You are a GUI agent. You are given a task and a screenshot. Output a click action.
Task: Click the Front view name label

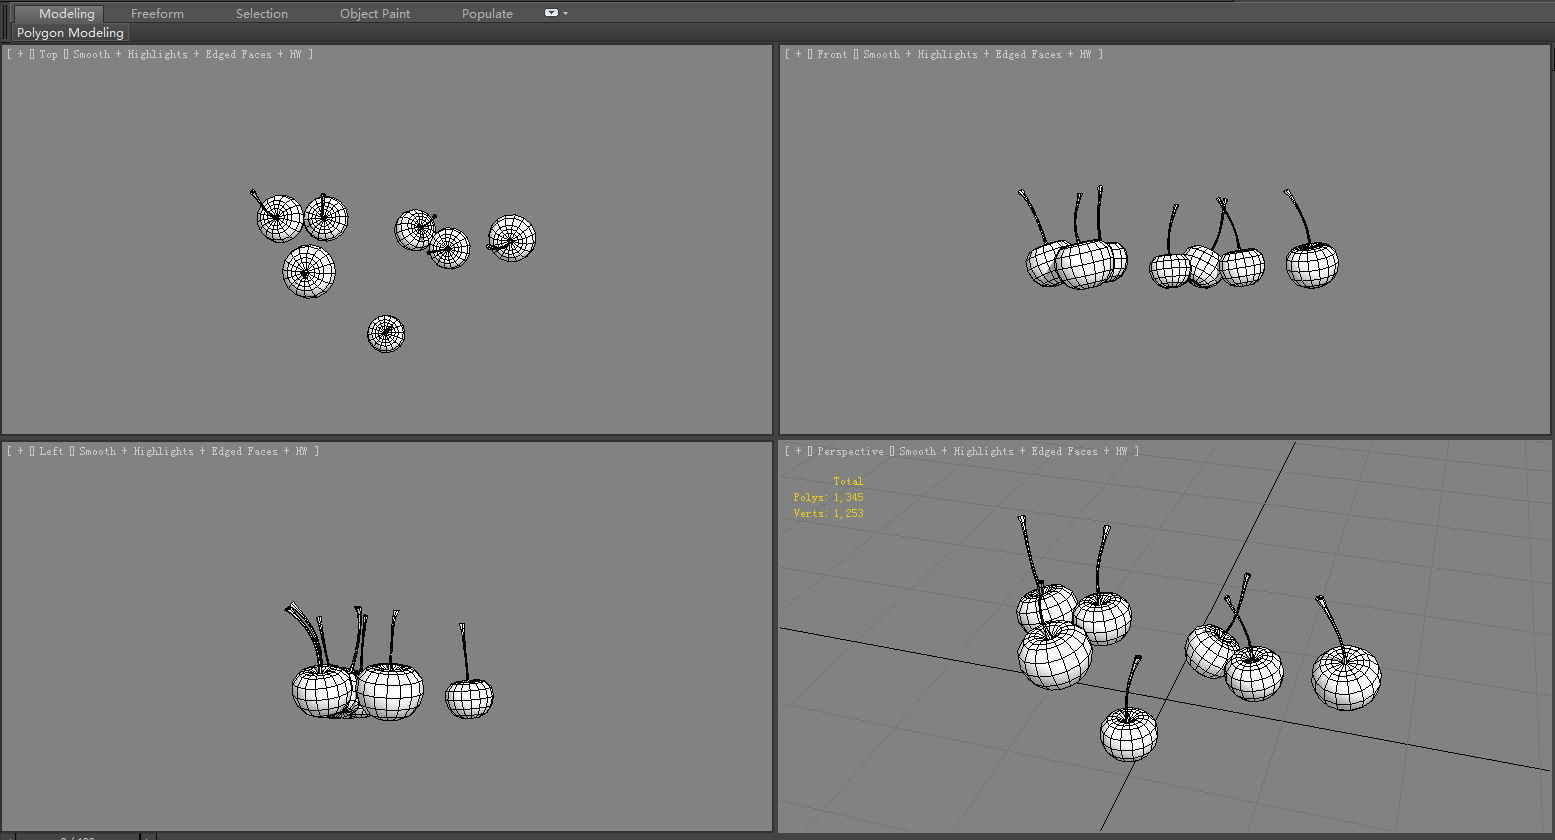coord(832,55)
